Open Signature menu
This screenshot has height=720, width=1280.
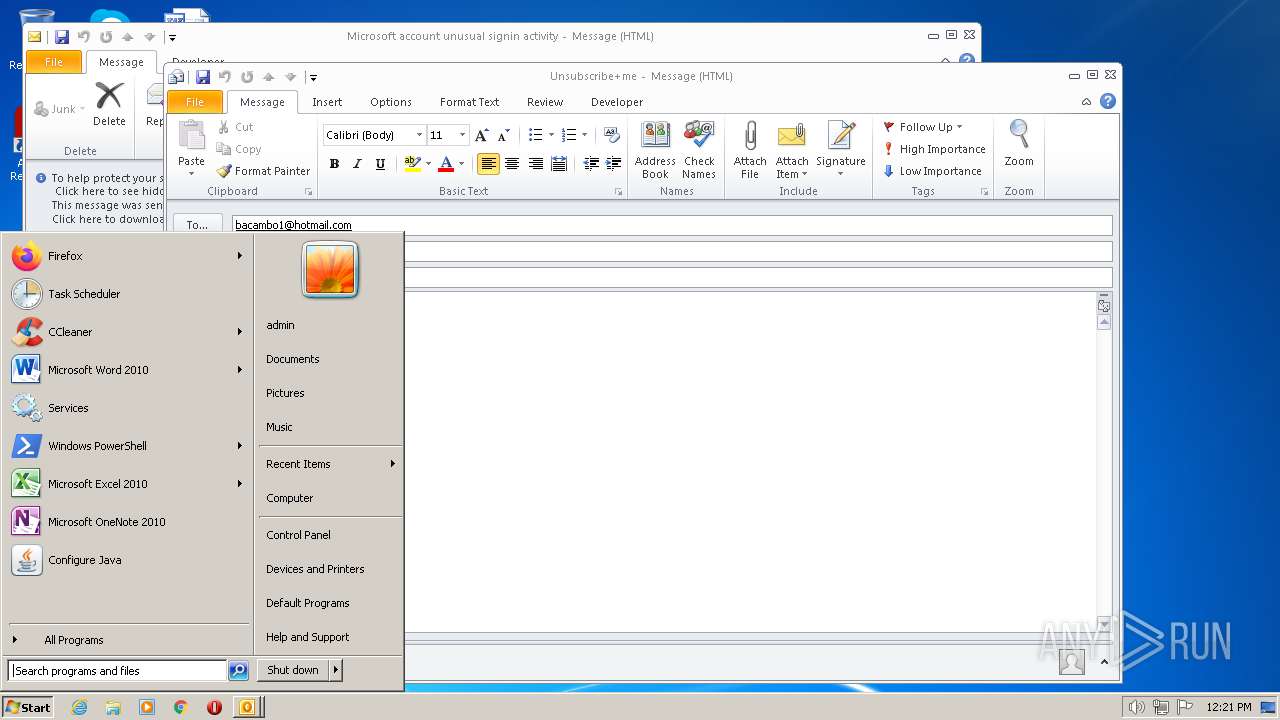coord(841,150)
